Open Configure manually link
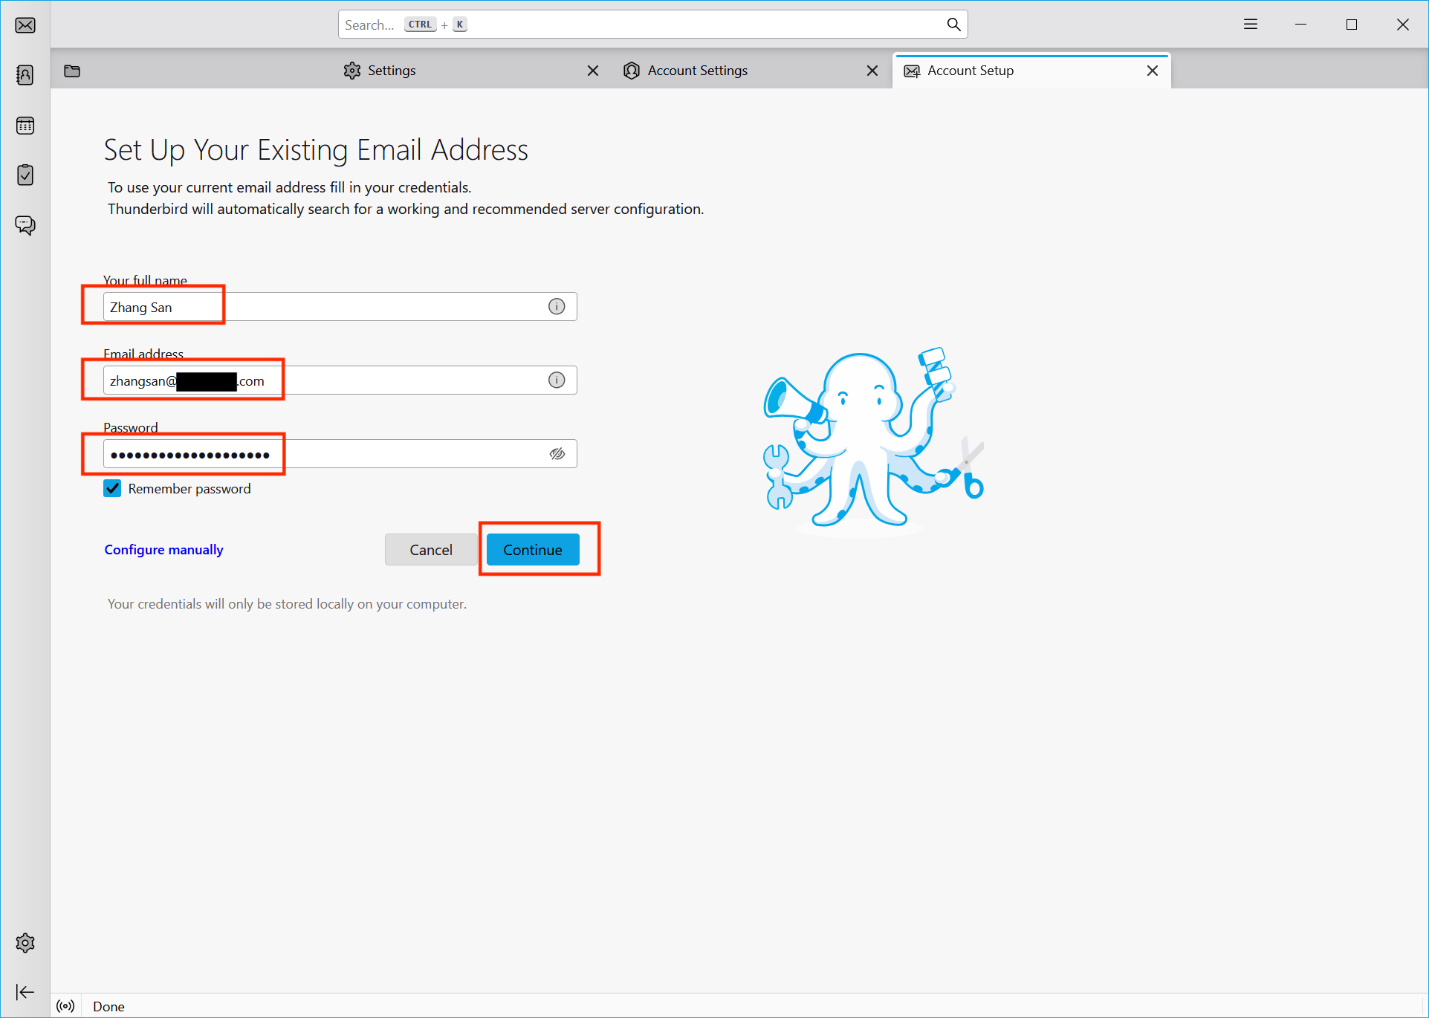The width and height of the screenshot is (1429, 1018). (x=164, y=550)
